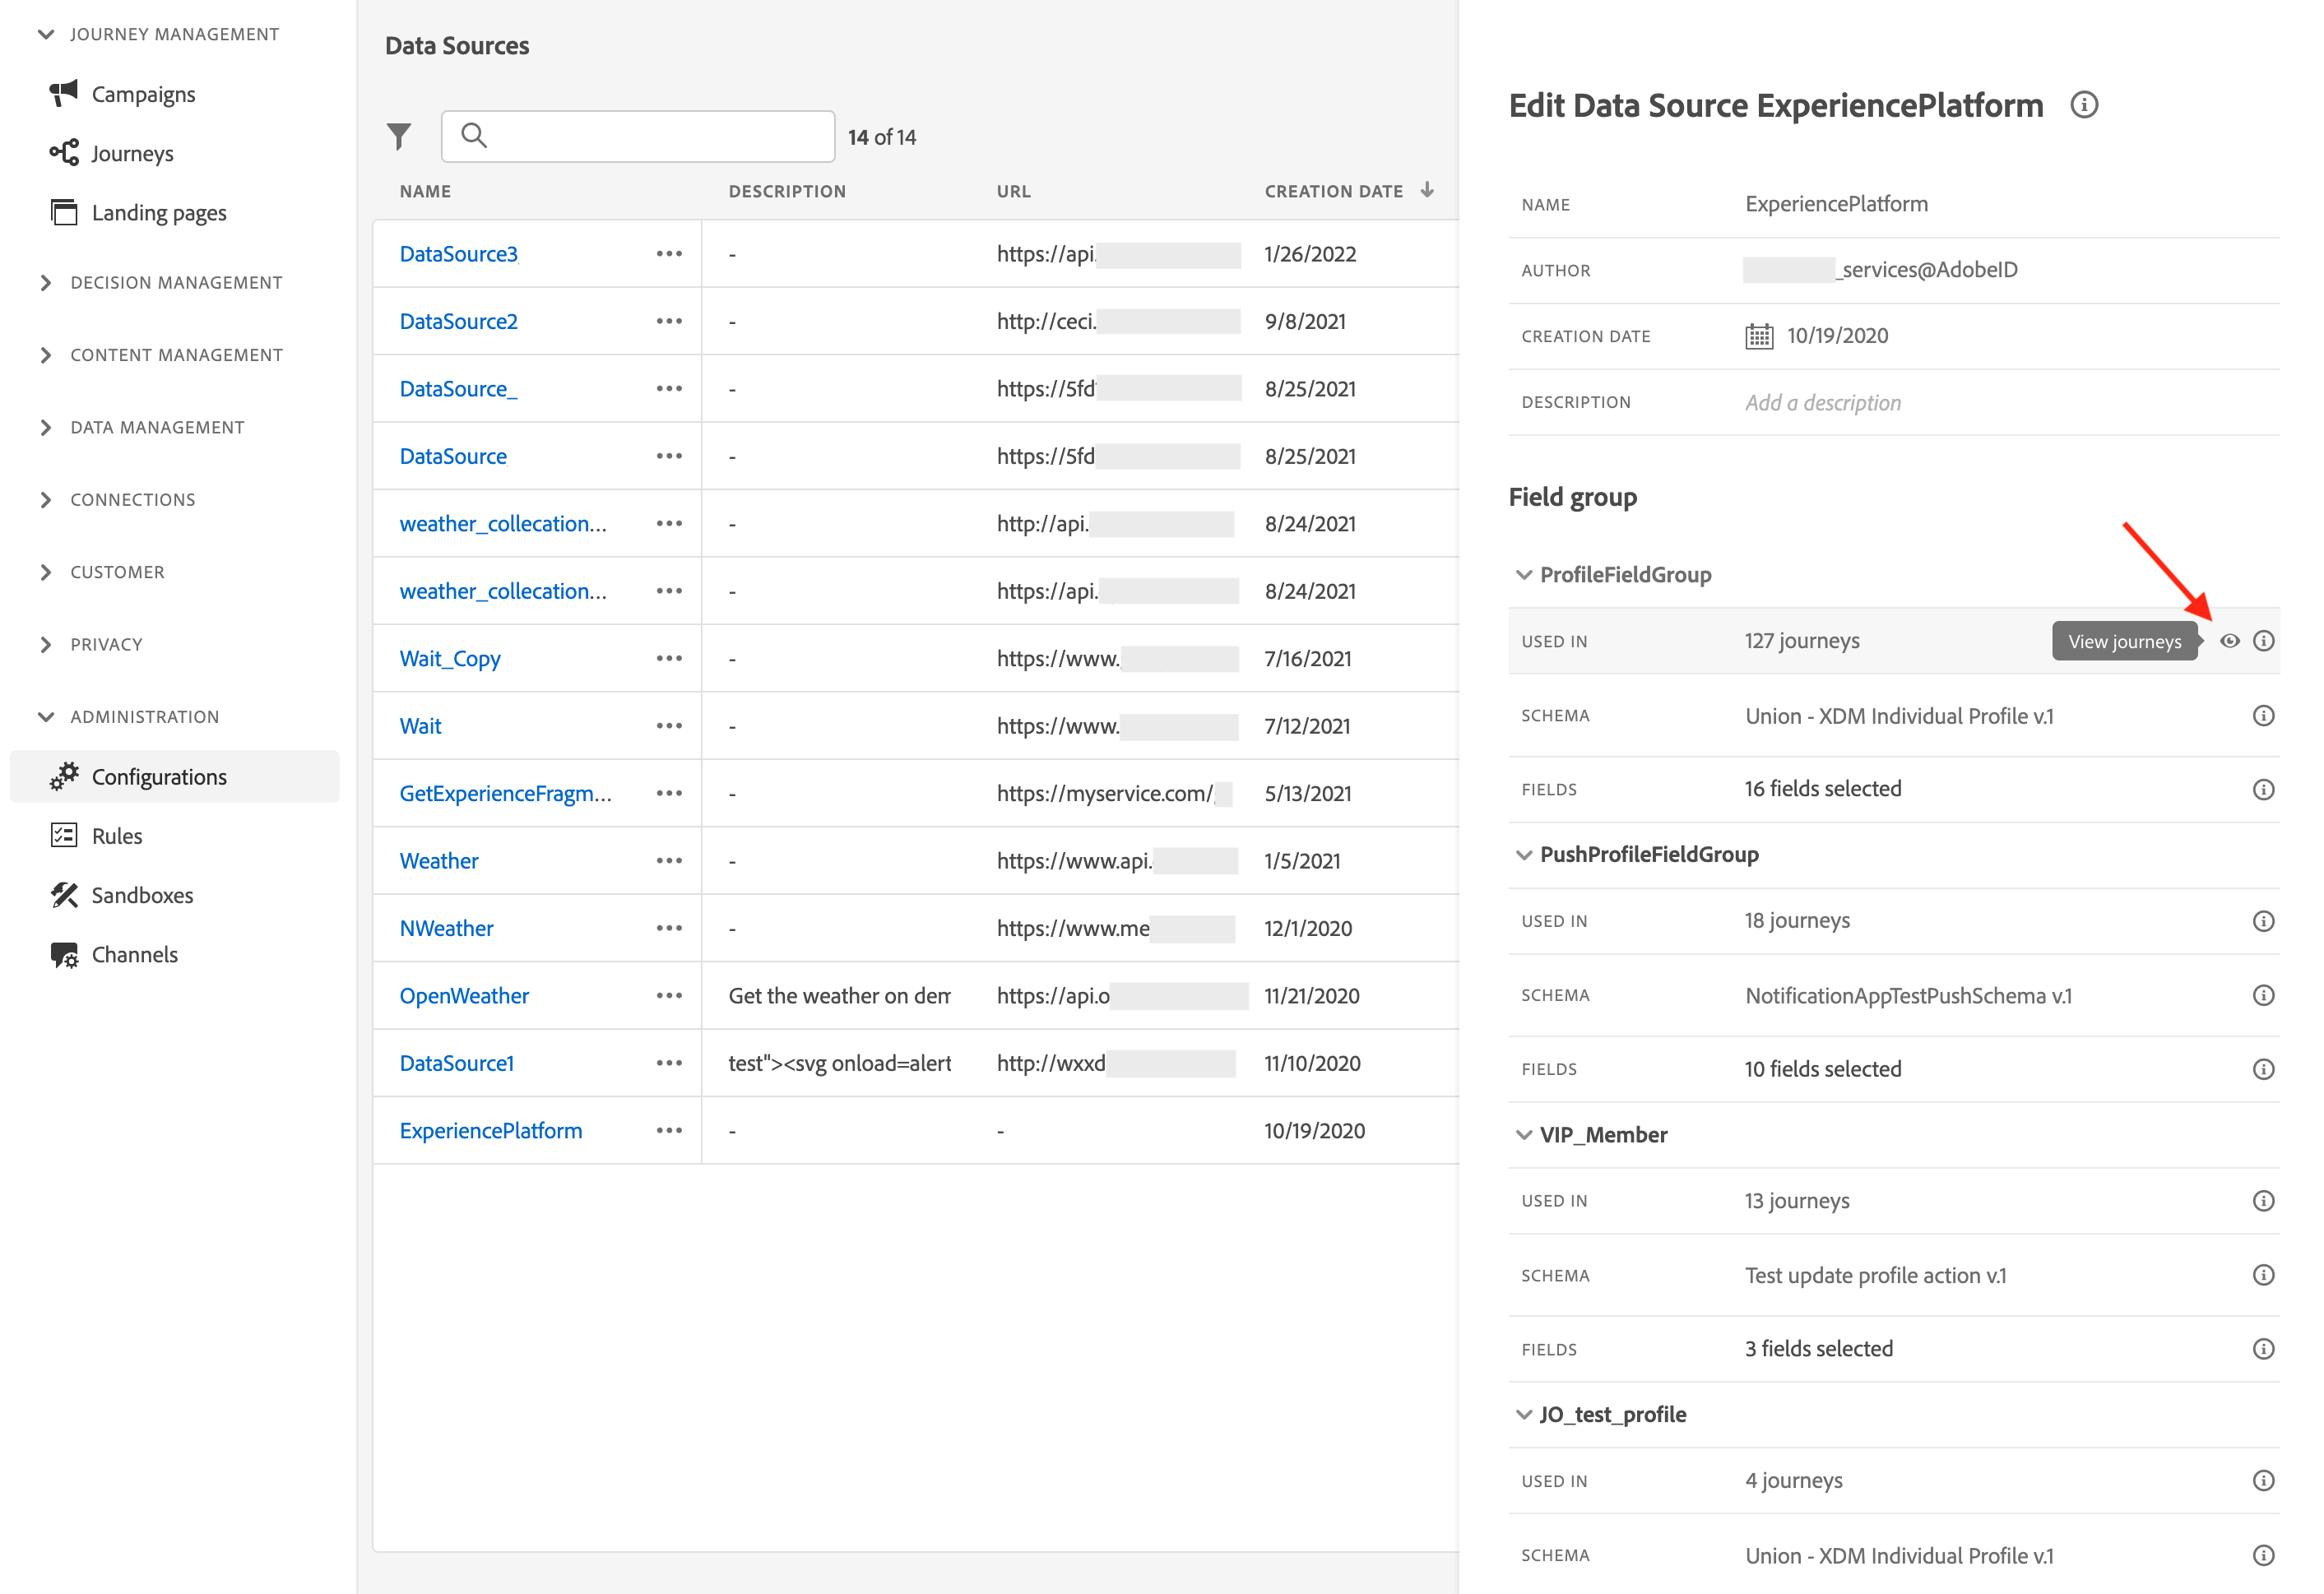The image size is (2324, 1594).
Task: Open the Sandboxes icon in Administration
Action: [x=64, y=895]
